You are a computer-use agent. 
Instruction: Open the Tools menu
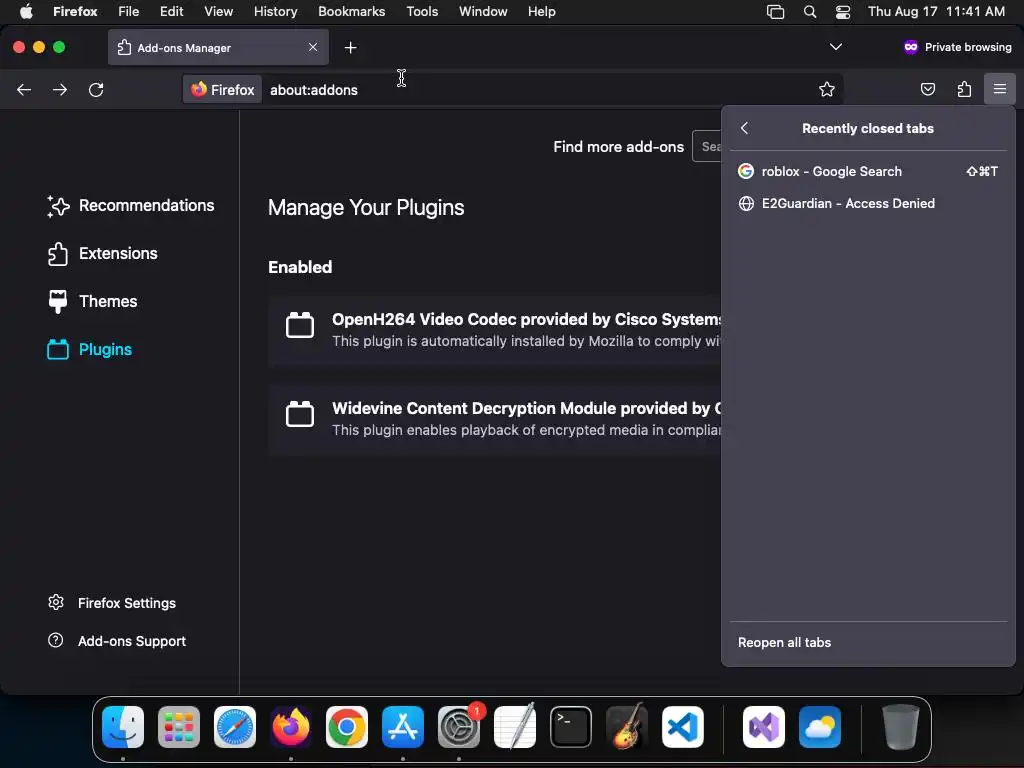422,11
